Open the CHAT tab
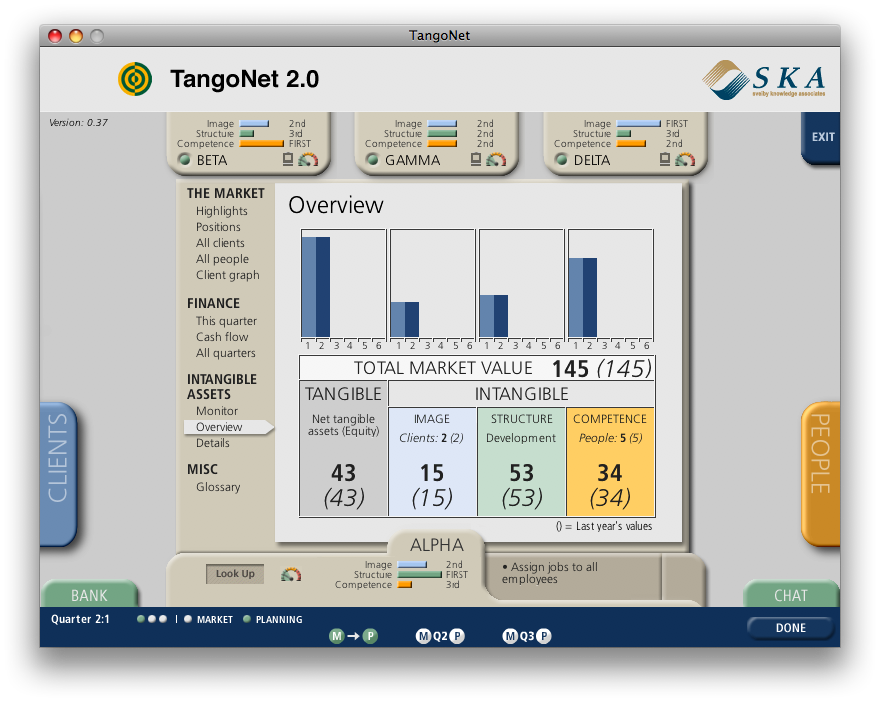 [x=790, y=595]
